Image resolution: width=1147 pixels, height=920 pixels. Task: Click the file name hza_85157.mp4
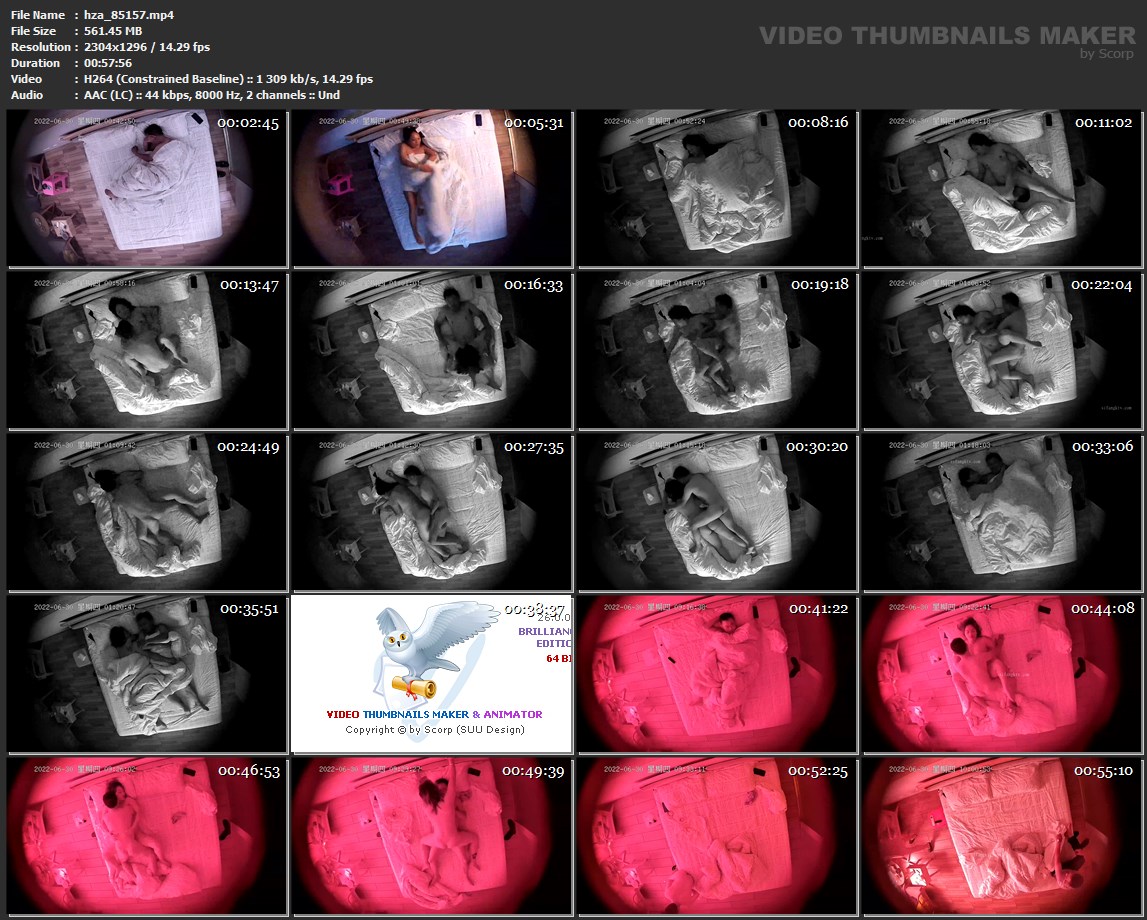pyautogui.click(x=129, y=15)
